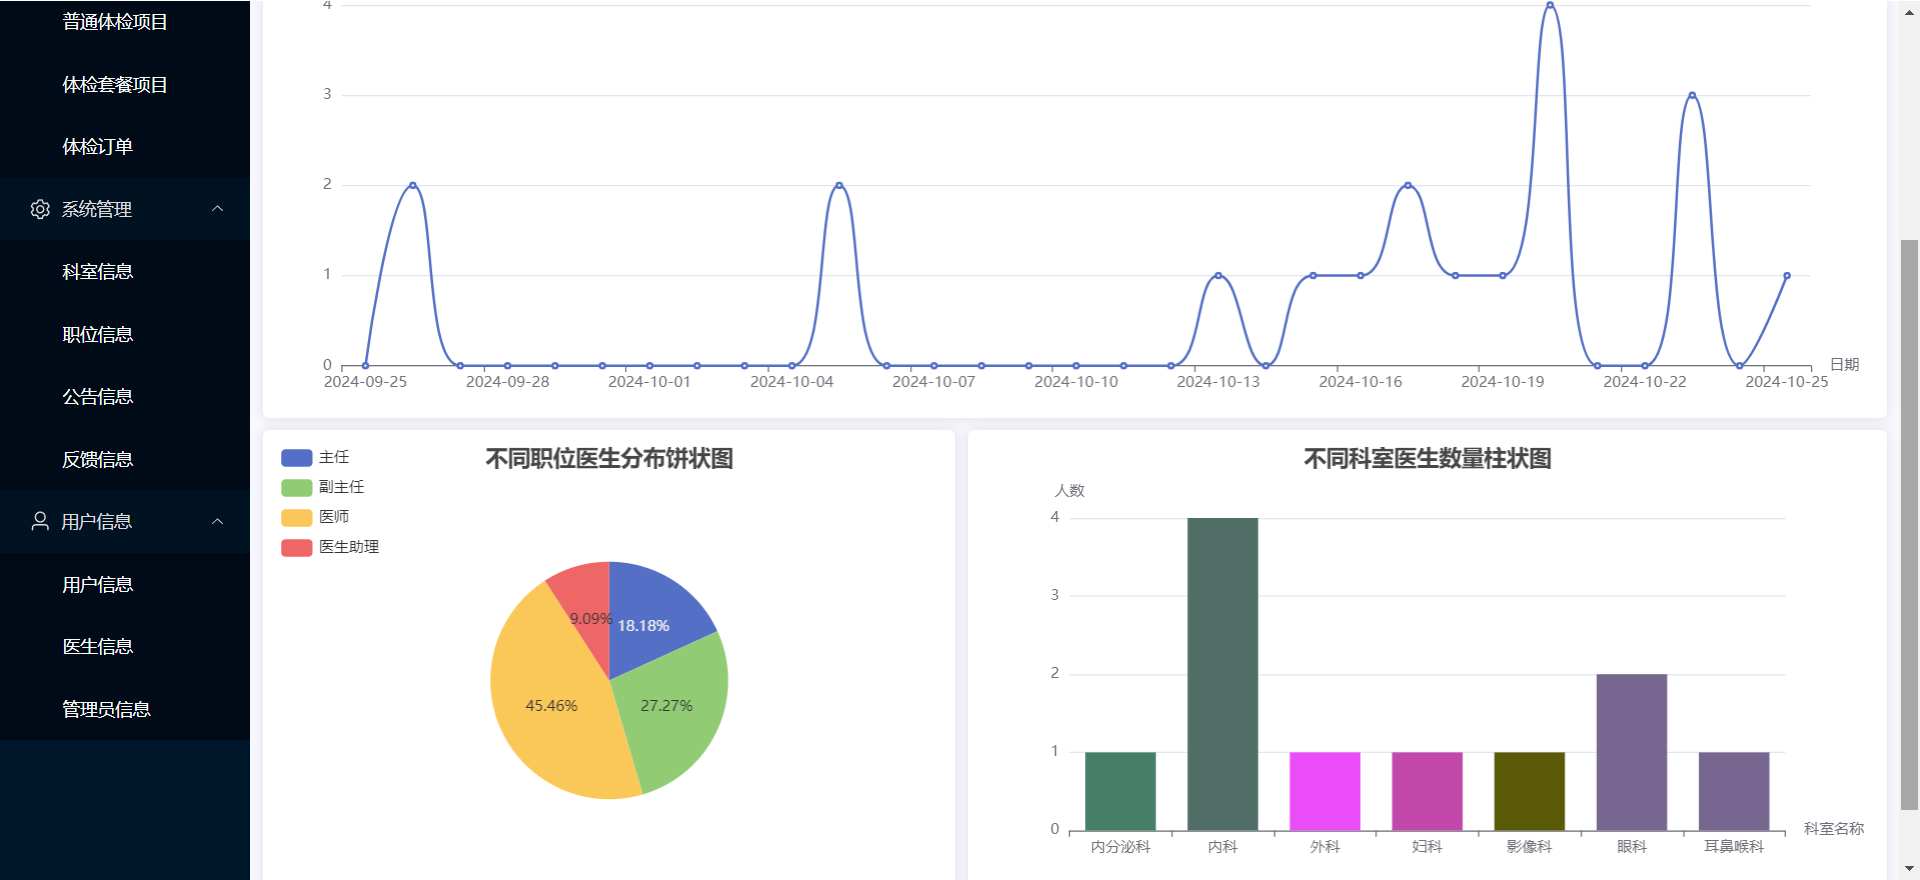Click the scroll-down arrow of page scrollbar
1920x880 pixels.
pos(1909,869)
